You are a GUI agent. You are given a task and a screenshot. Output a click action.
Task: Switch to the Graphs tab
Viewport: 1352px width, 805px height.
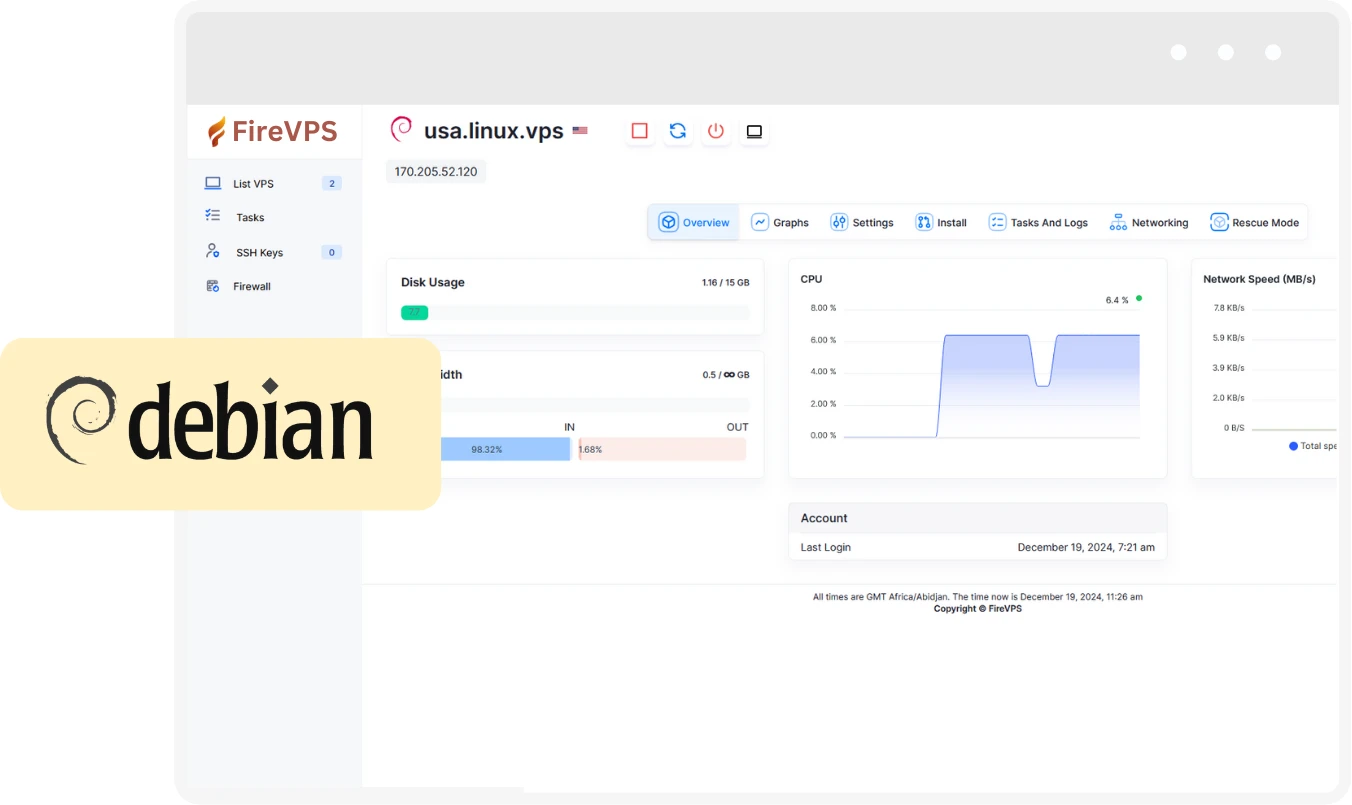click(780, 222)
